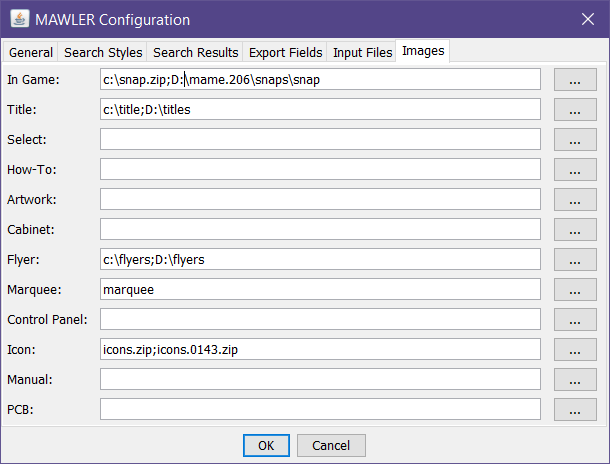This screenshot has height=464, width=610.
Task: Browse for How-To image folder
Action: click(574, 170)
